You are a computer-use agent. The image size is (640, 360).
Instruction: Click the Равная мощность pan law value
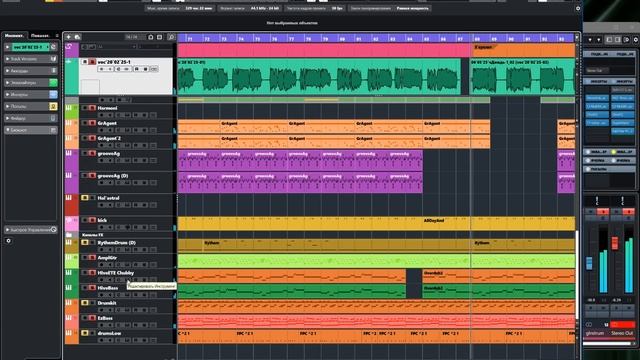(x=413, y=8)
